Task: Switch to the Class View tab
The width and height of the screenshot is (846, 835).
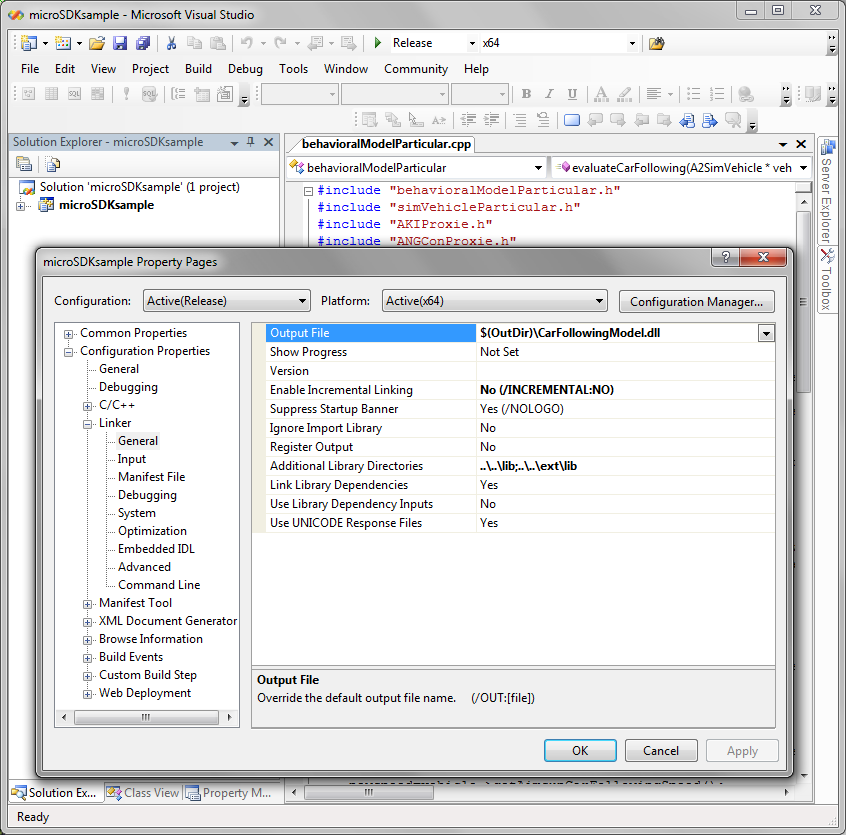Action: [143, 793]
